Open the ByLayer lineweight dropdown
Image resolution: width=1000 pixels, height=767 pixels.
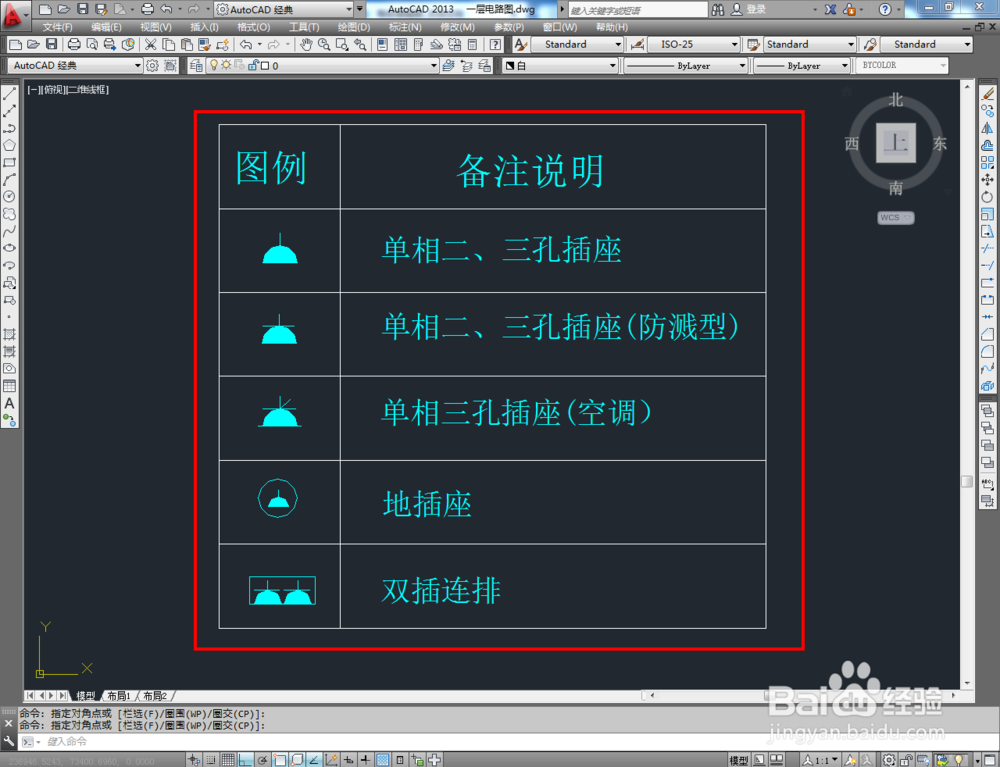tap(846, 63)
